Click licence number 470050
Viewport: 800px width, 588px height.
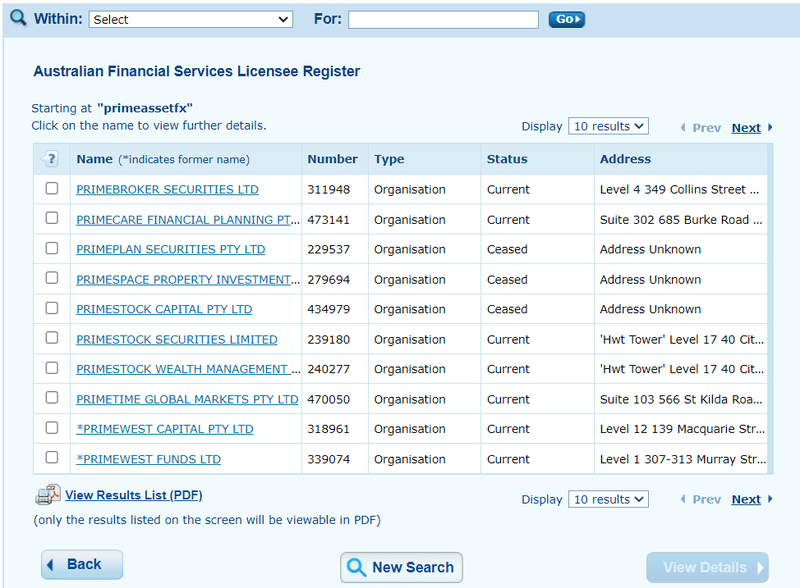coord(329,399)
